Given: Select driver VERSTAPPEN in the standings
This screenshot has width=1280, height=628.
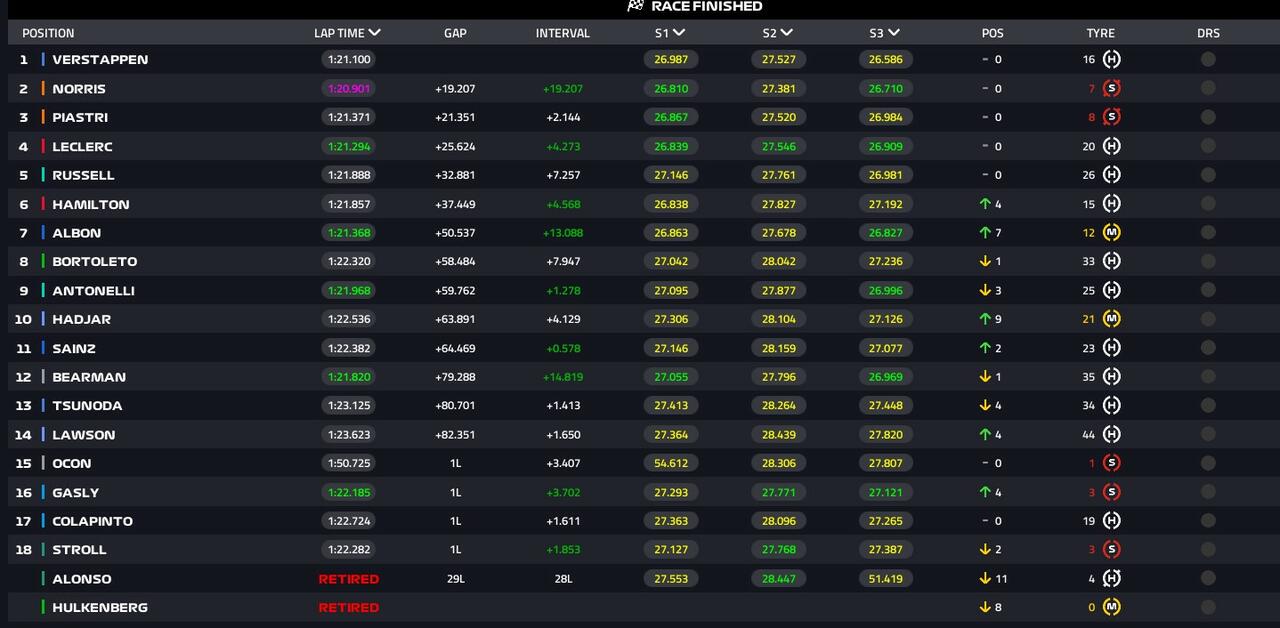Looking at the screenshot, I should 100,59.
